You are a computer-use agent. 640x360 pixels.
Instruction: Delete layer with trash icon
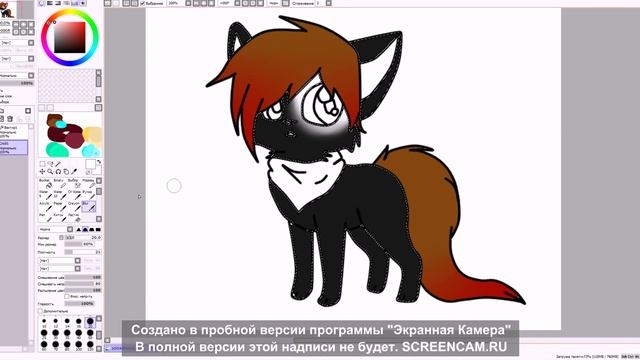coord(10,119)
